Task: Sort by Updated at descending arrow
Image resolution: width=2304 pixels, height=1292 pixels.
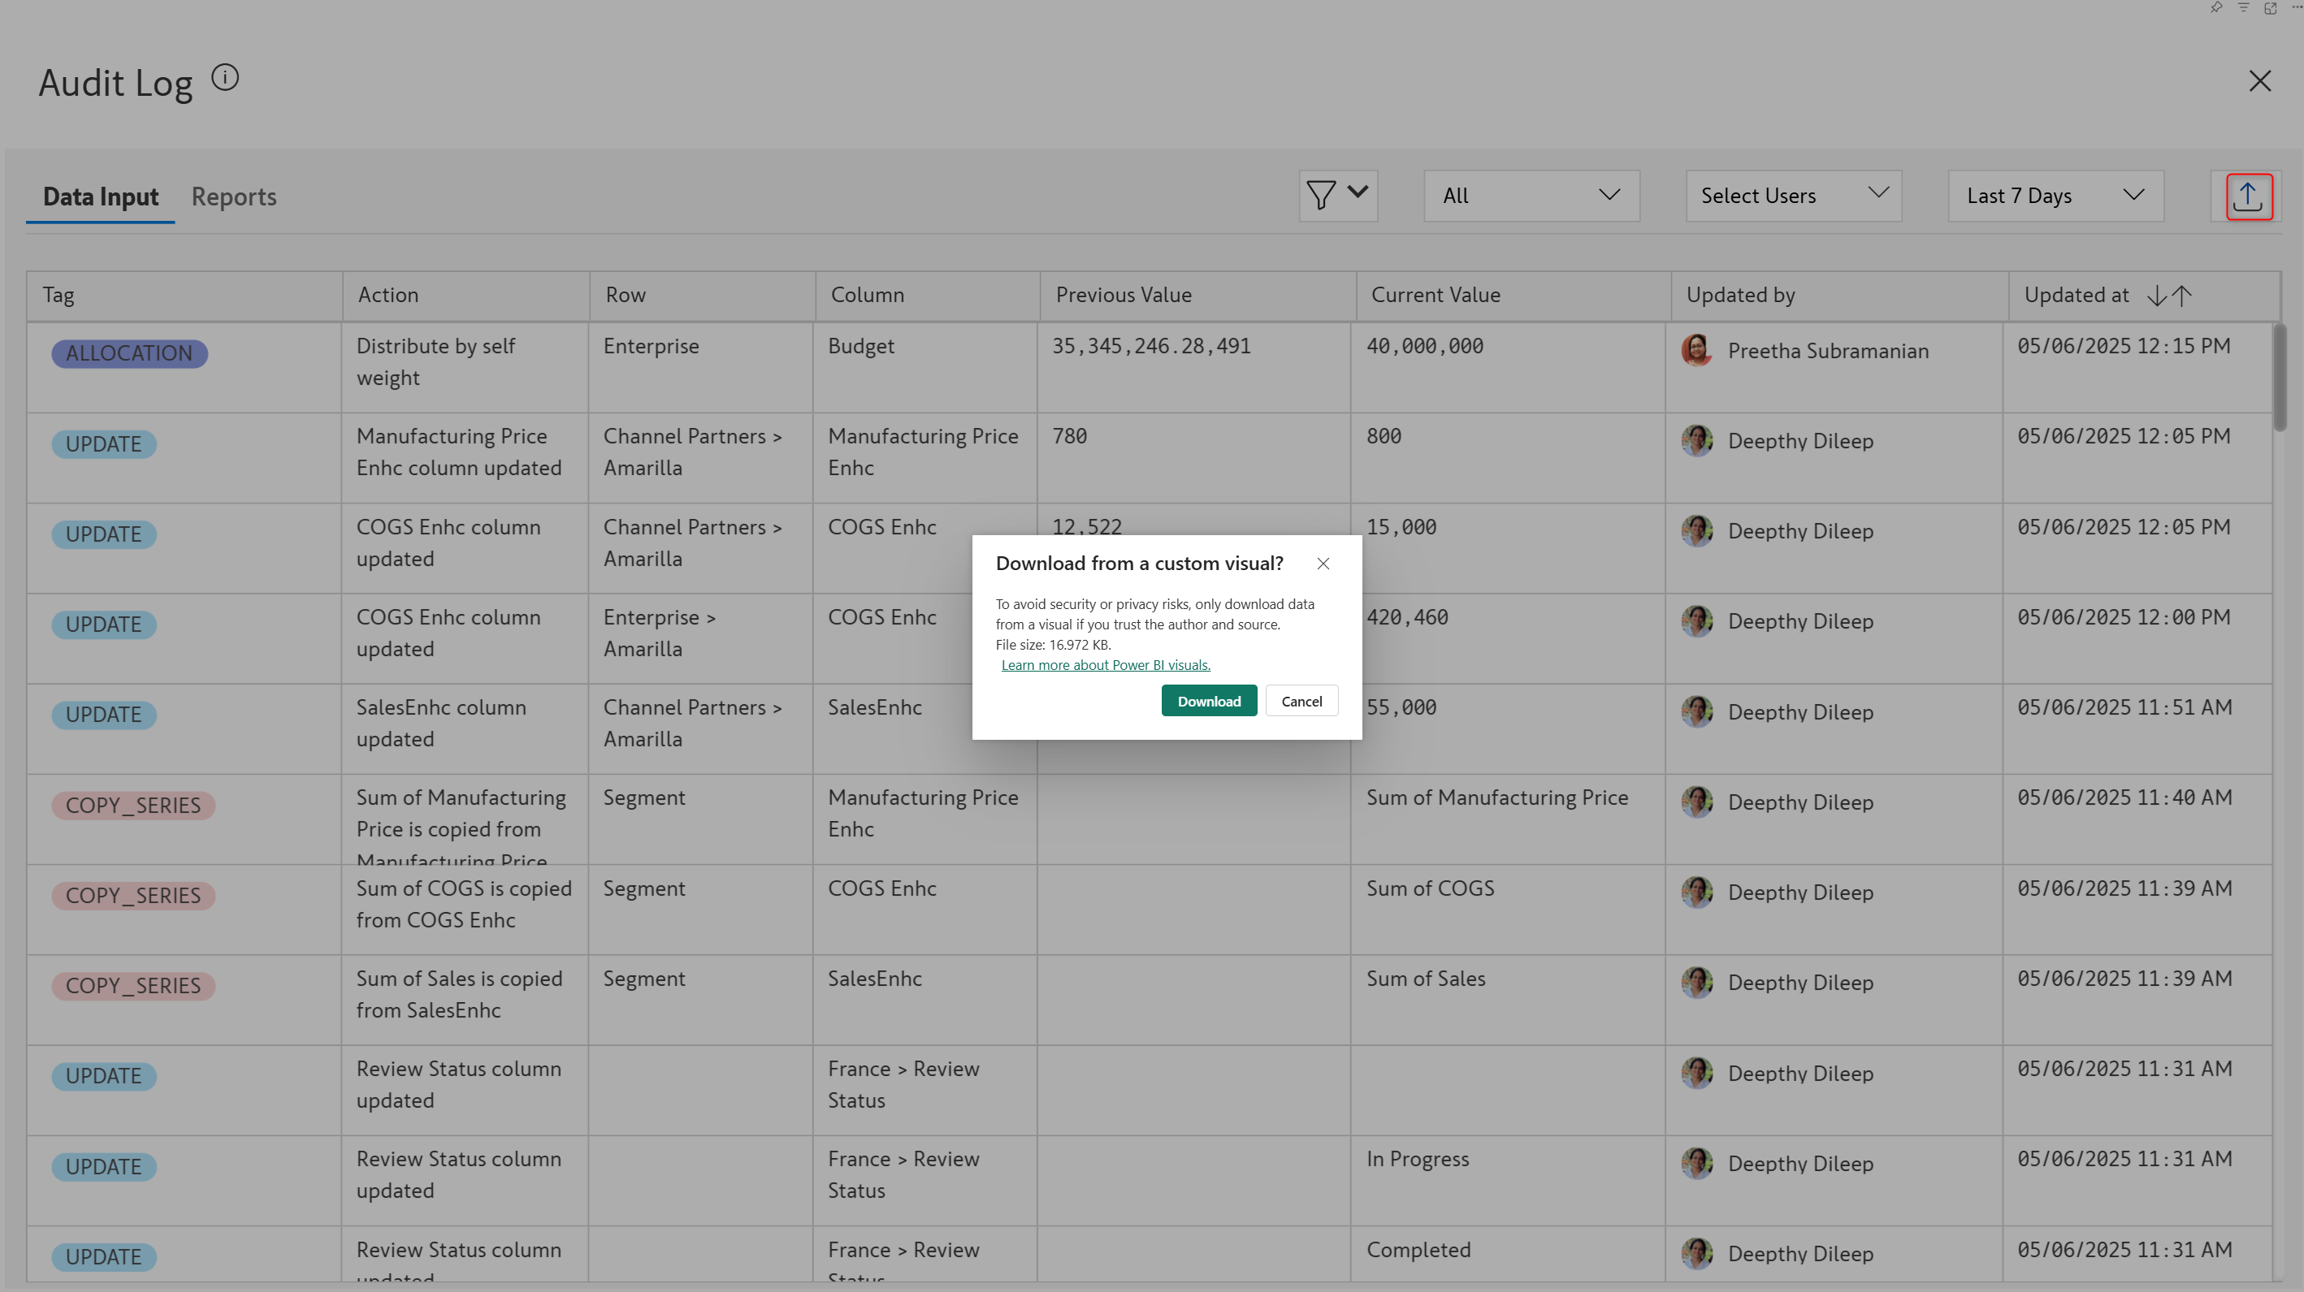Action: tap(2157, 296)
